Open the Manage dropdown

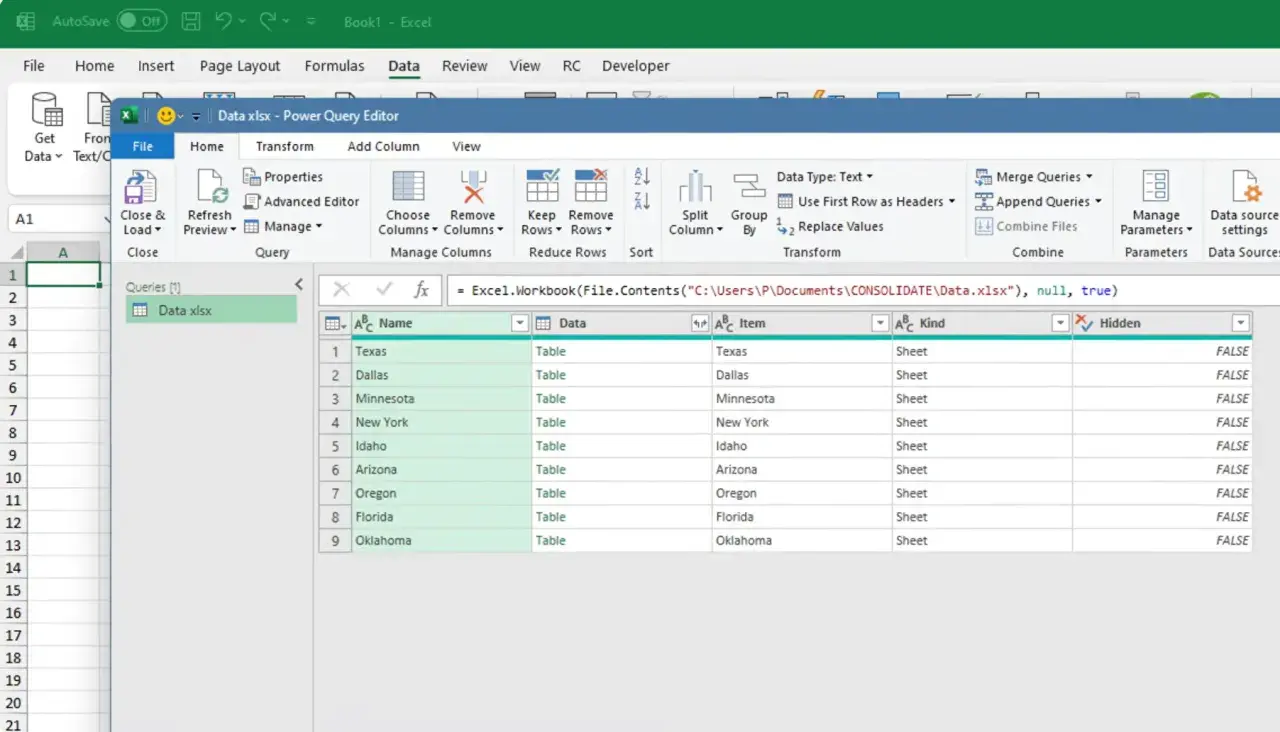coord(284,227)
